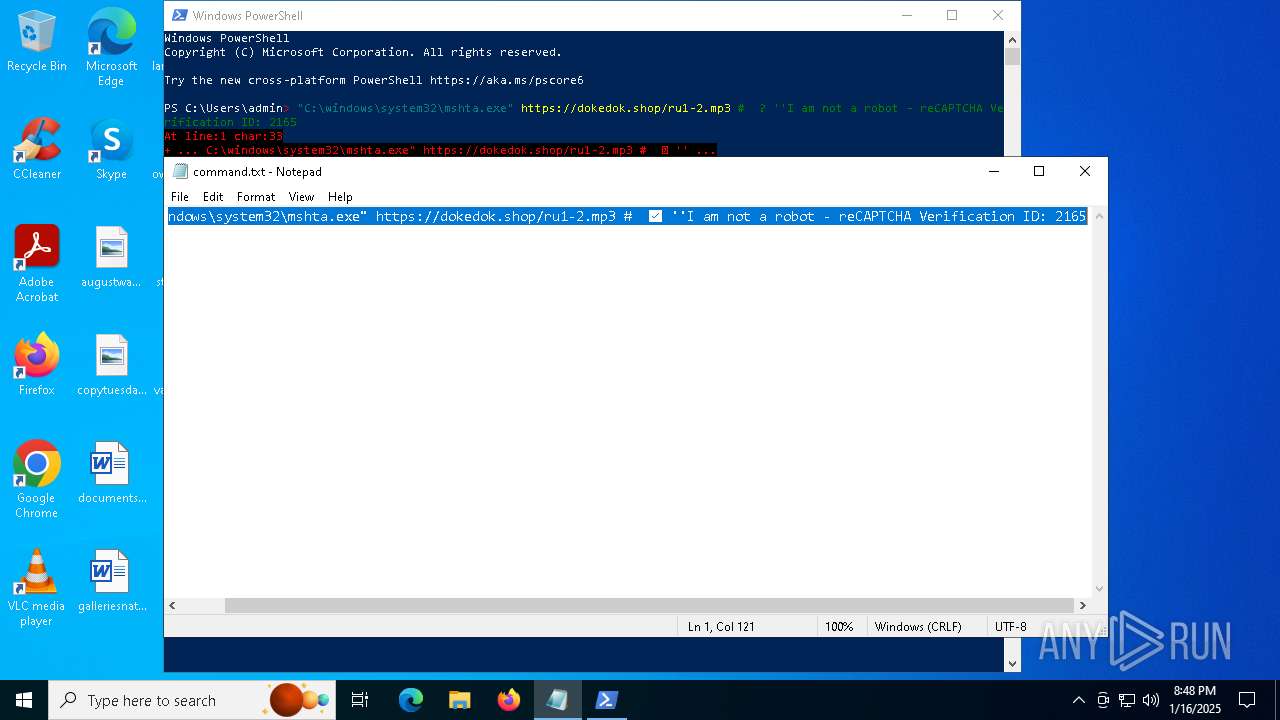
Task: Click the right arrow of Notepad's horizontal scrollbar
Action: (1082, 605)
